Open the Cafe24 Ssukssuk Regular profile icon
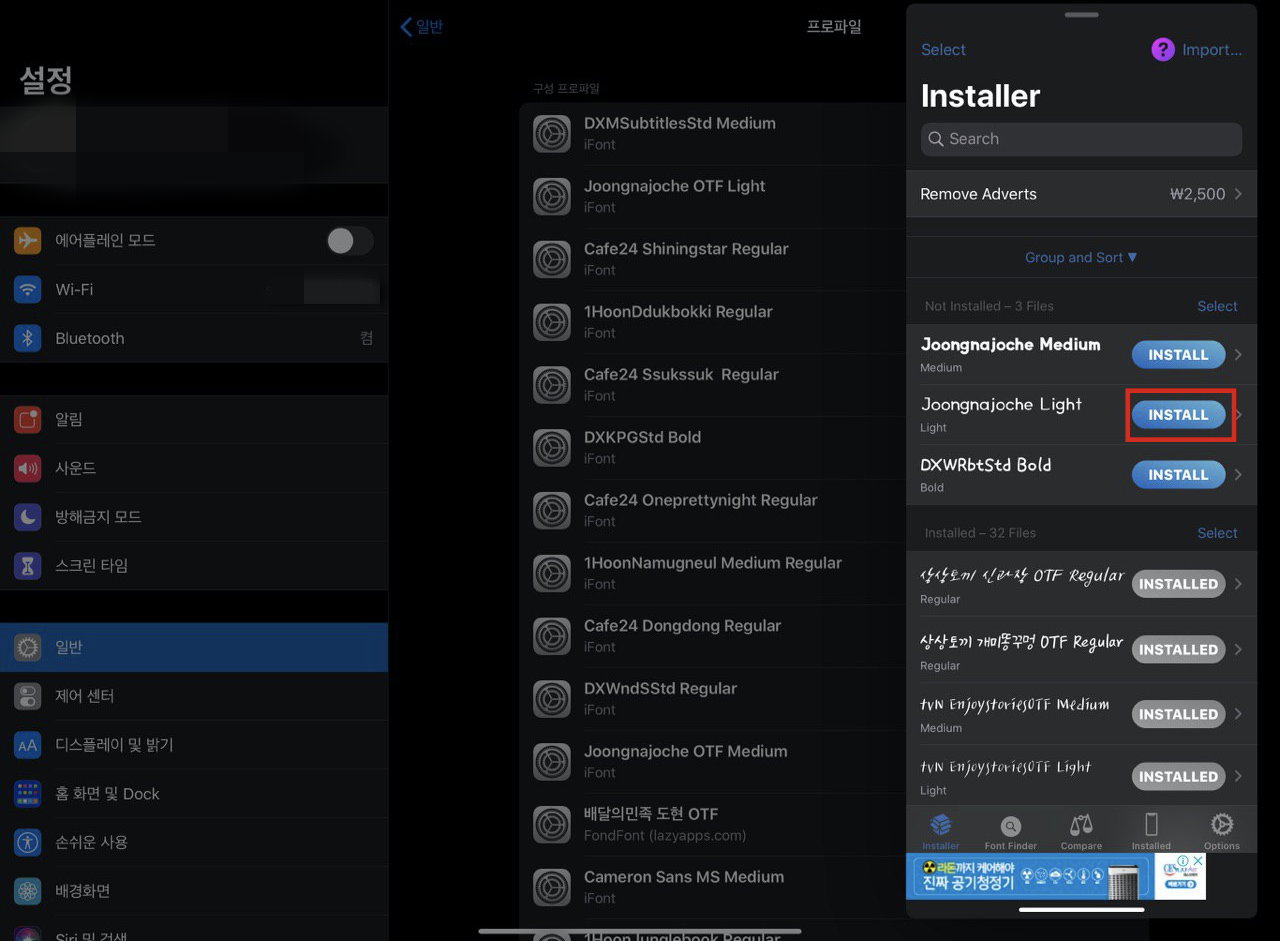 (552, 385)
